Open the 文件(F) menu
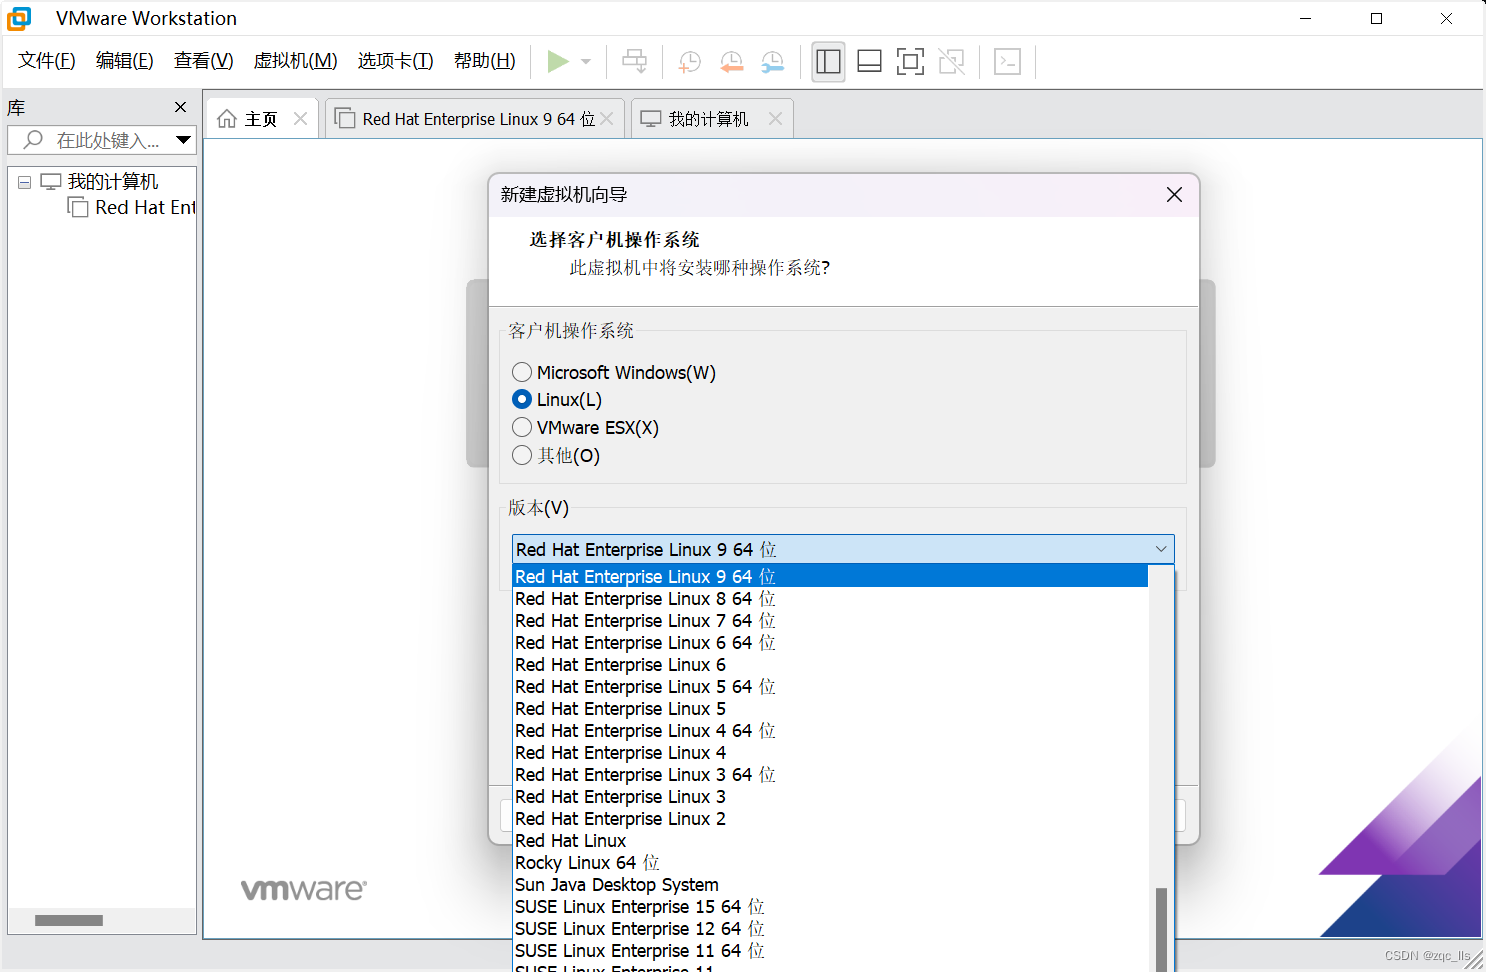The width and height of the screenshot is (1486, 972). (46, 61)
